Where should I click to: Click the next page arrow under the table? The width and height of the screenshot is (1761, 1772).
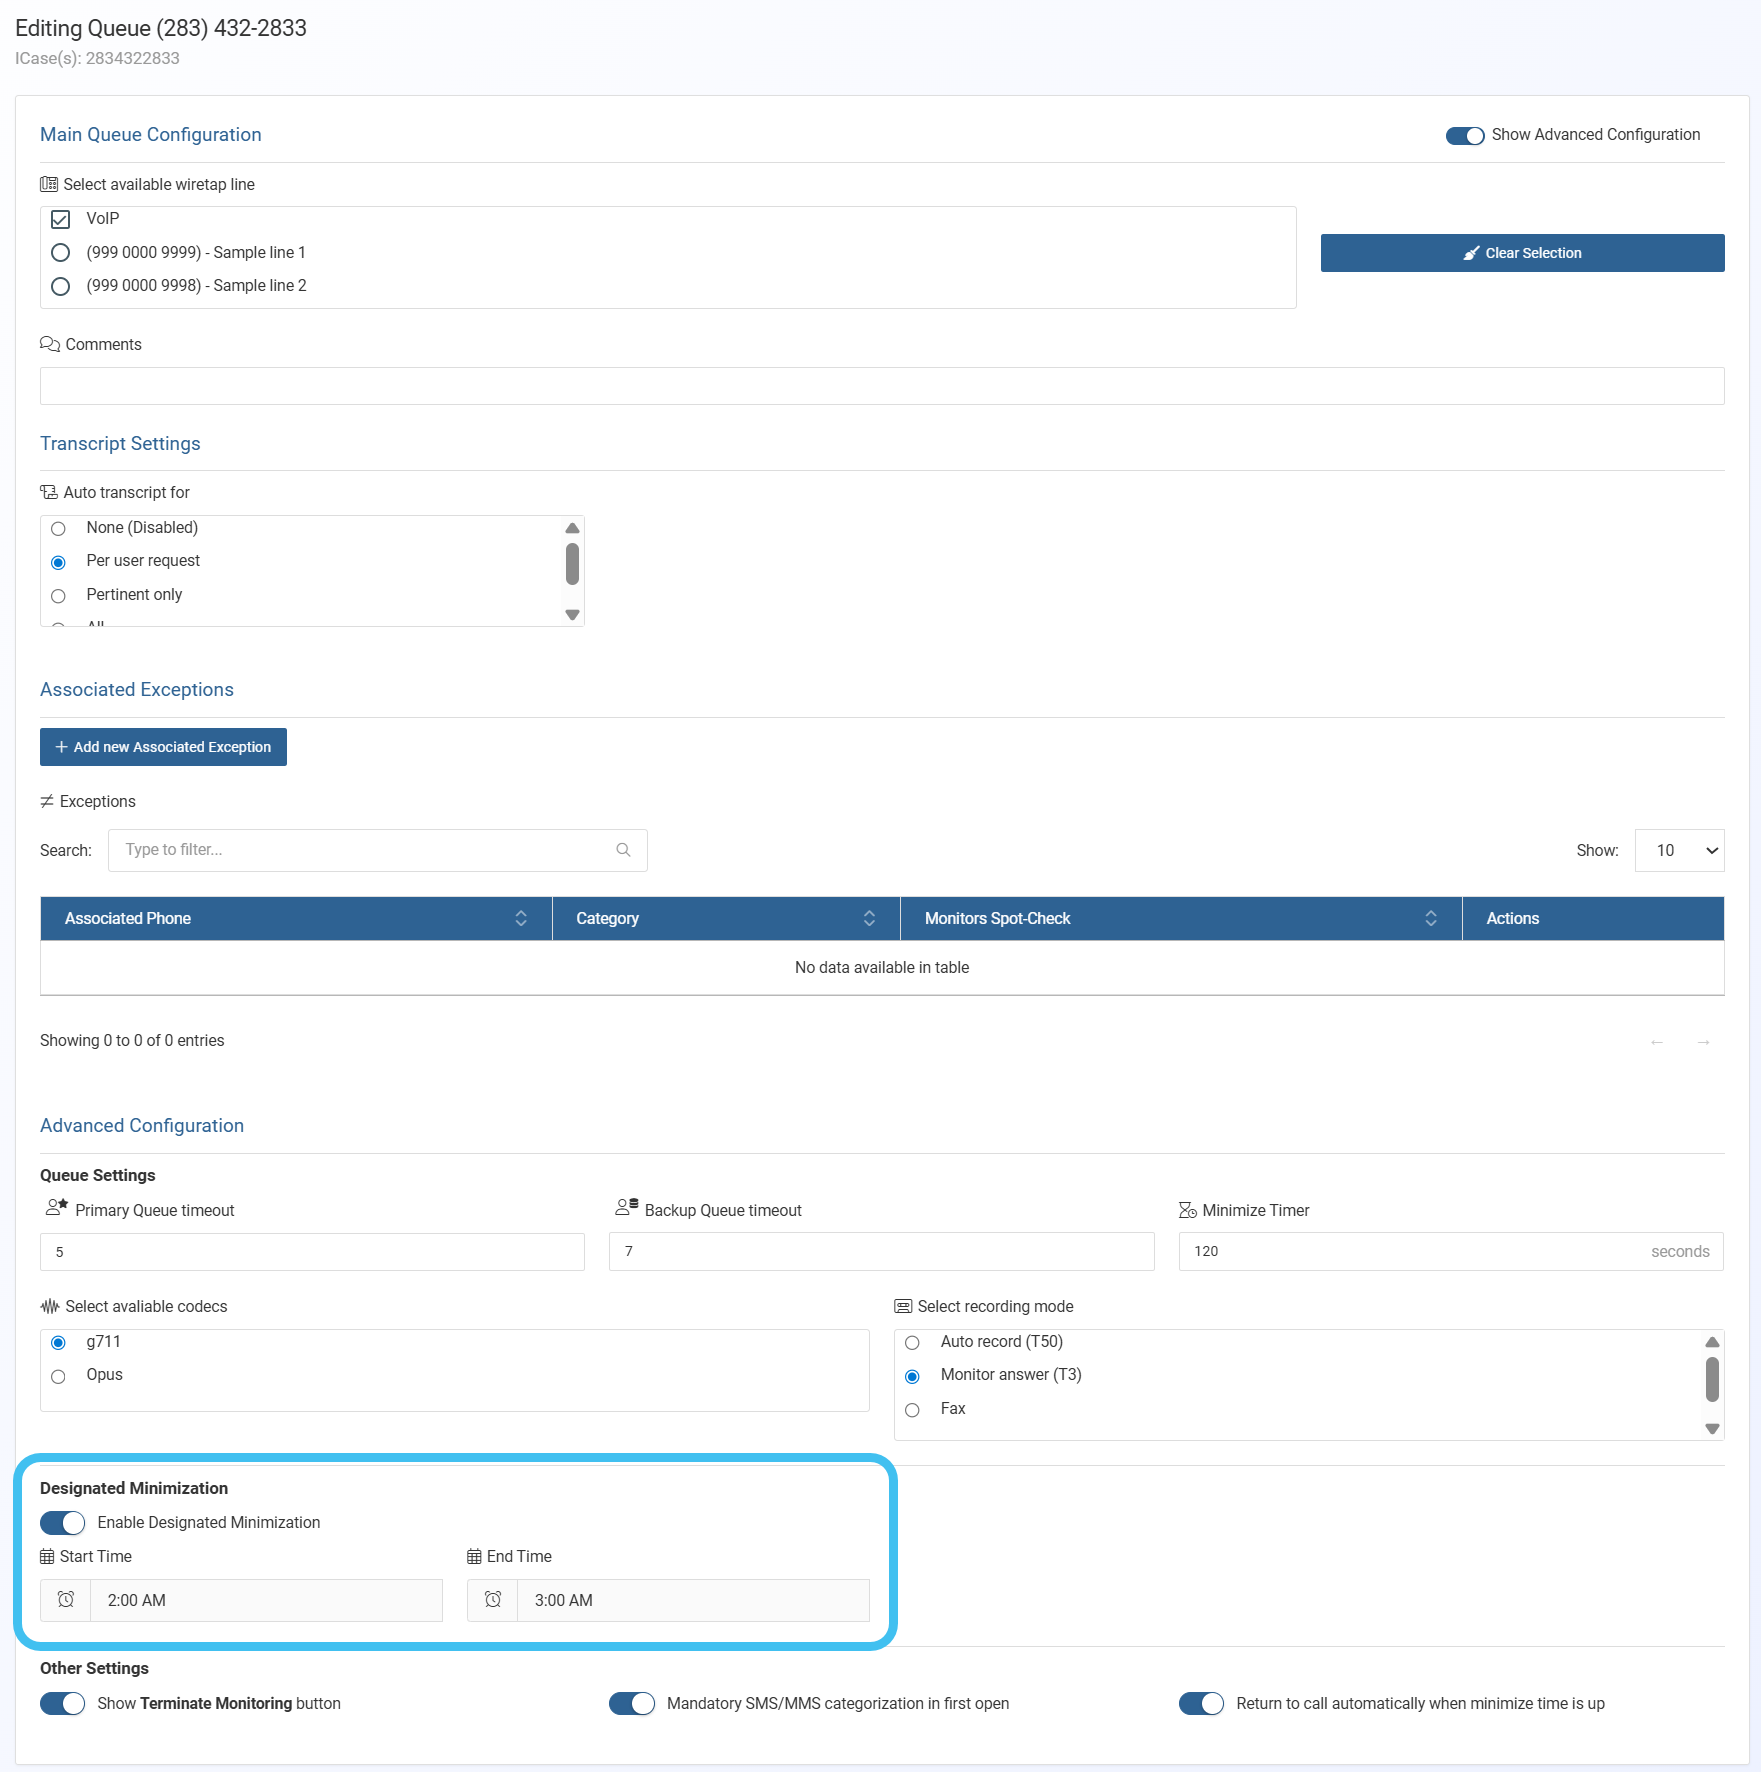pos(1703,1042)
